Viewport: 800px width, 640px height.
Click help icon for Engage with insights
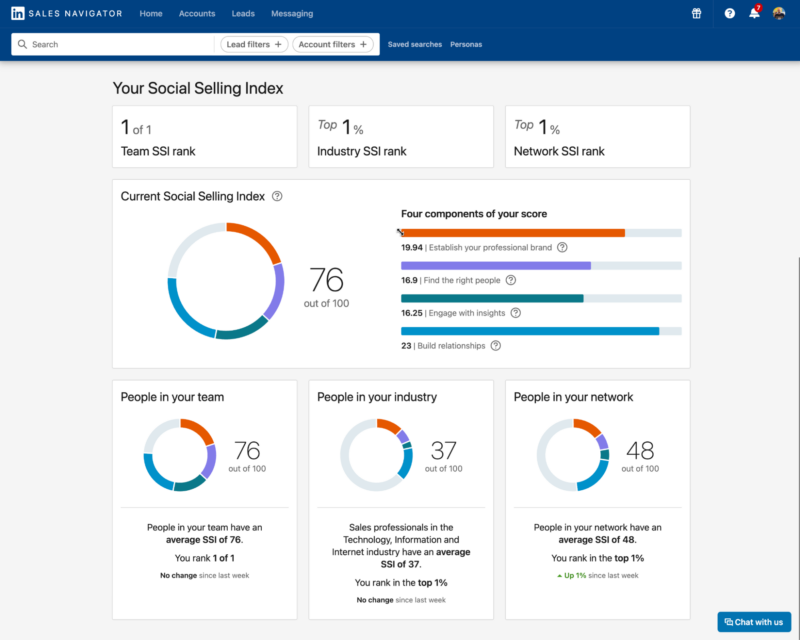pyautogui.click(x=516, y=313)
